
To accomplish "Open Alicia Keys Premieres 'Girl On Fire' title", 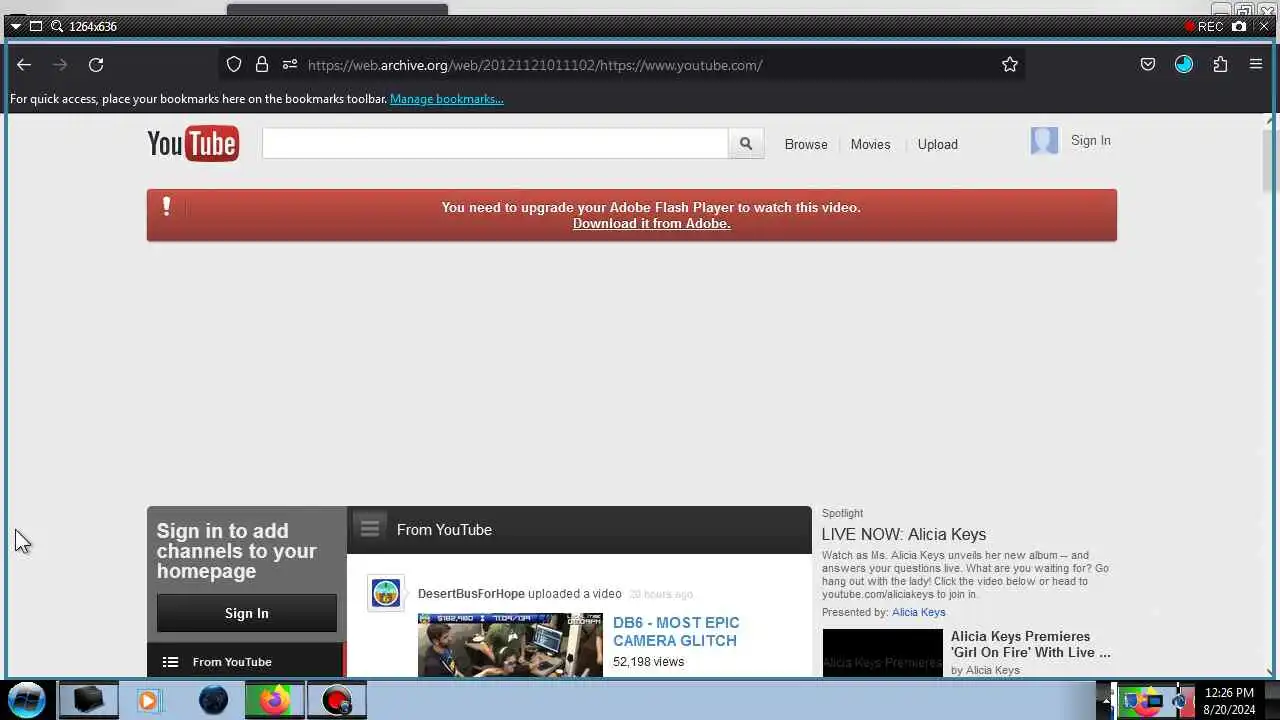I will pos(1031,644).
